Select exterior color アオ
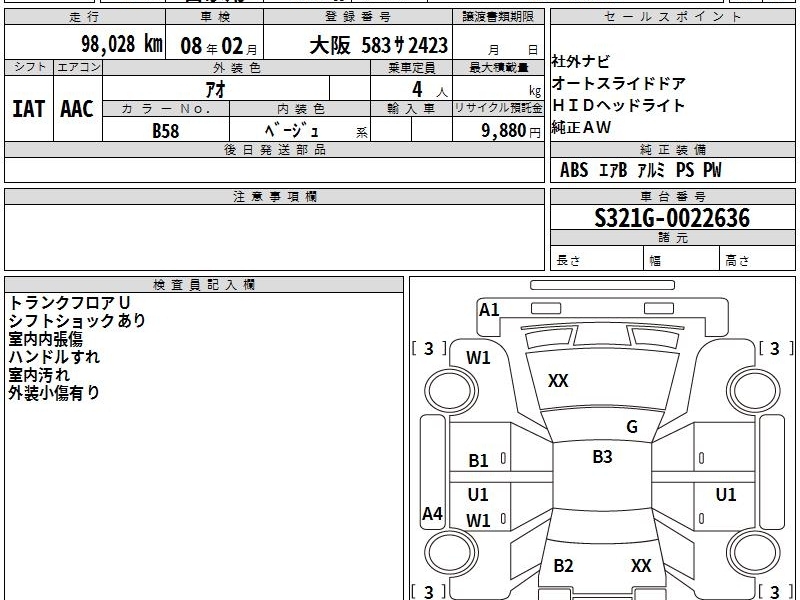 click(216, 90)
